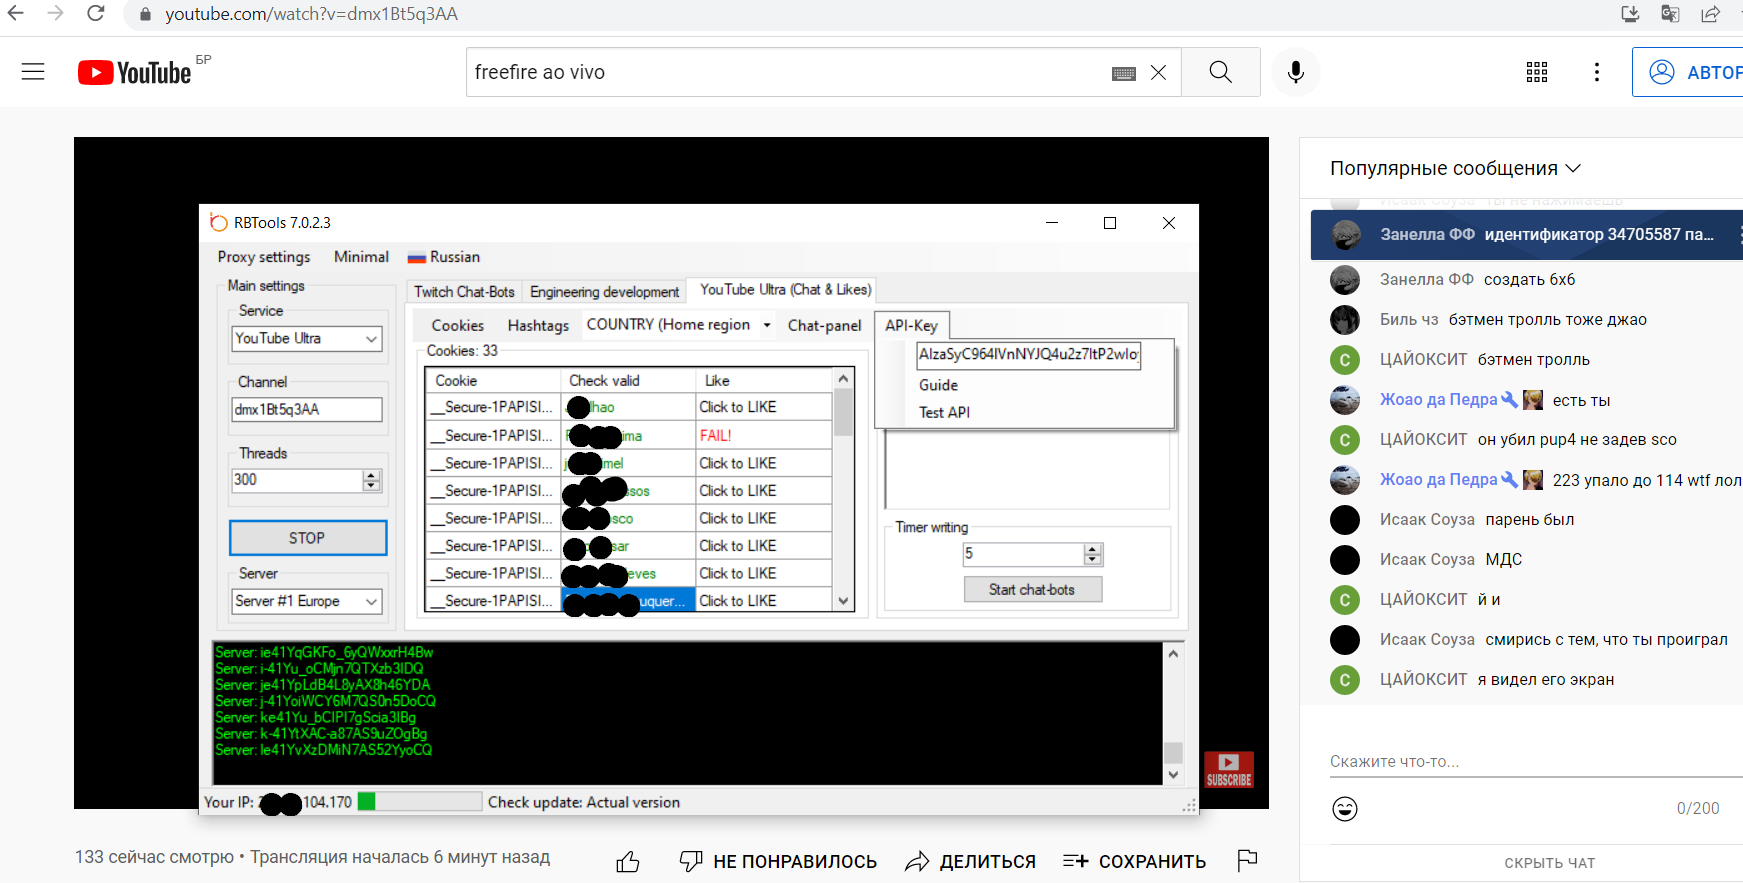Click the СОХРАНИТЬ save button
The height and width of the screenshot is (883, 1743).
click(1135, 861)
